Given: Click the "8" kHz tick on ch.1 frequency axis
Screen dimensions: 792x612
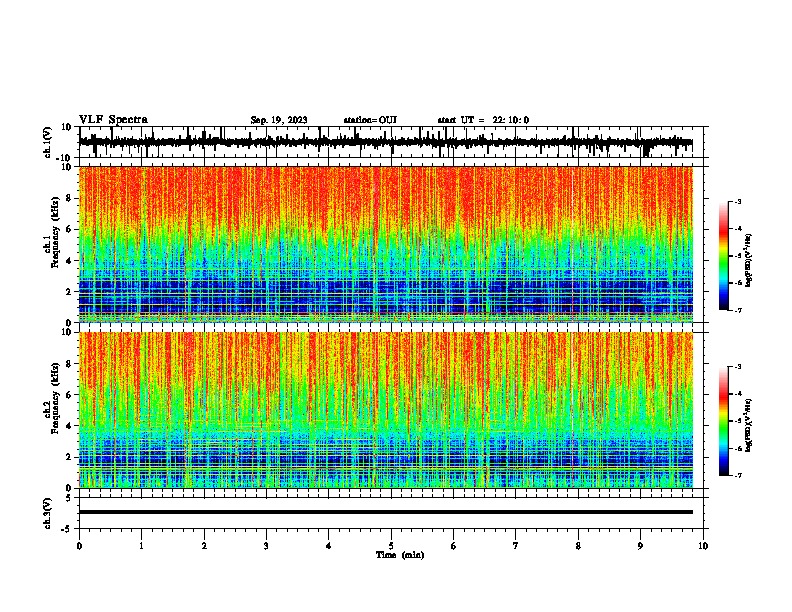Looking at the screenshot, I should coord(69,198).
